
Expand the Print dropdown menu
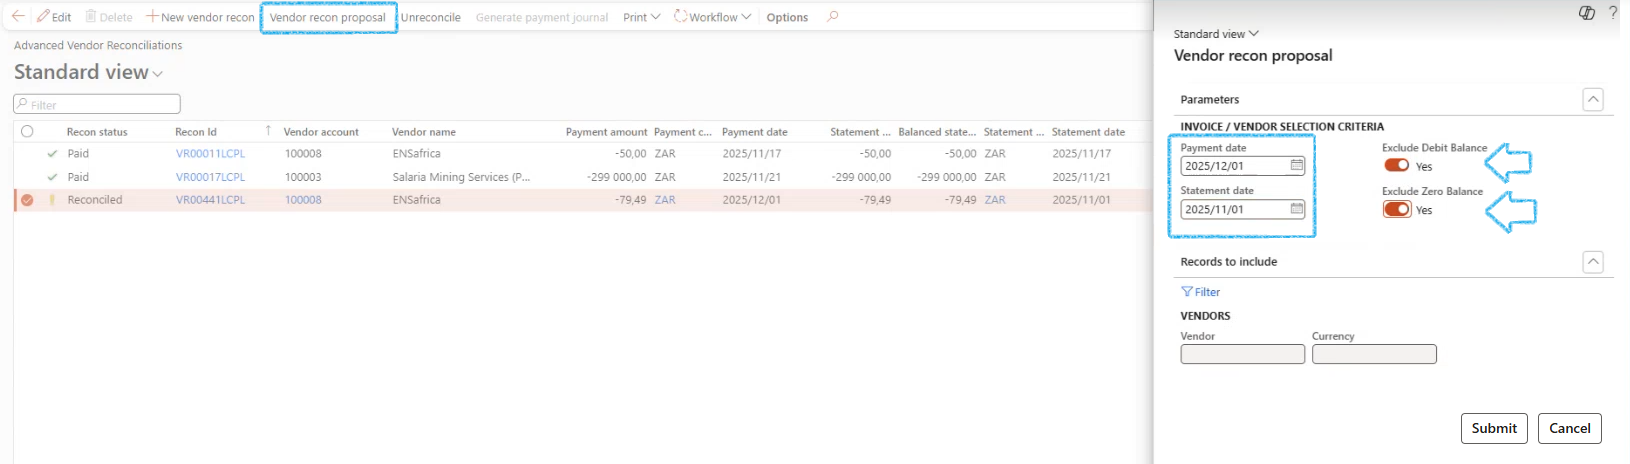coord(641,17)
